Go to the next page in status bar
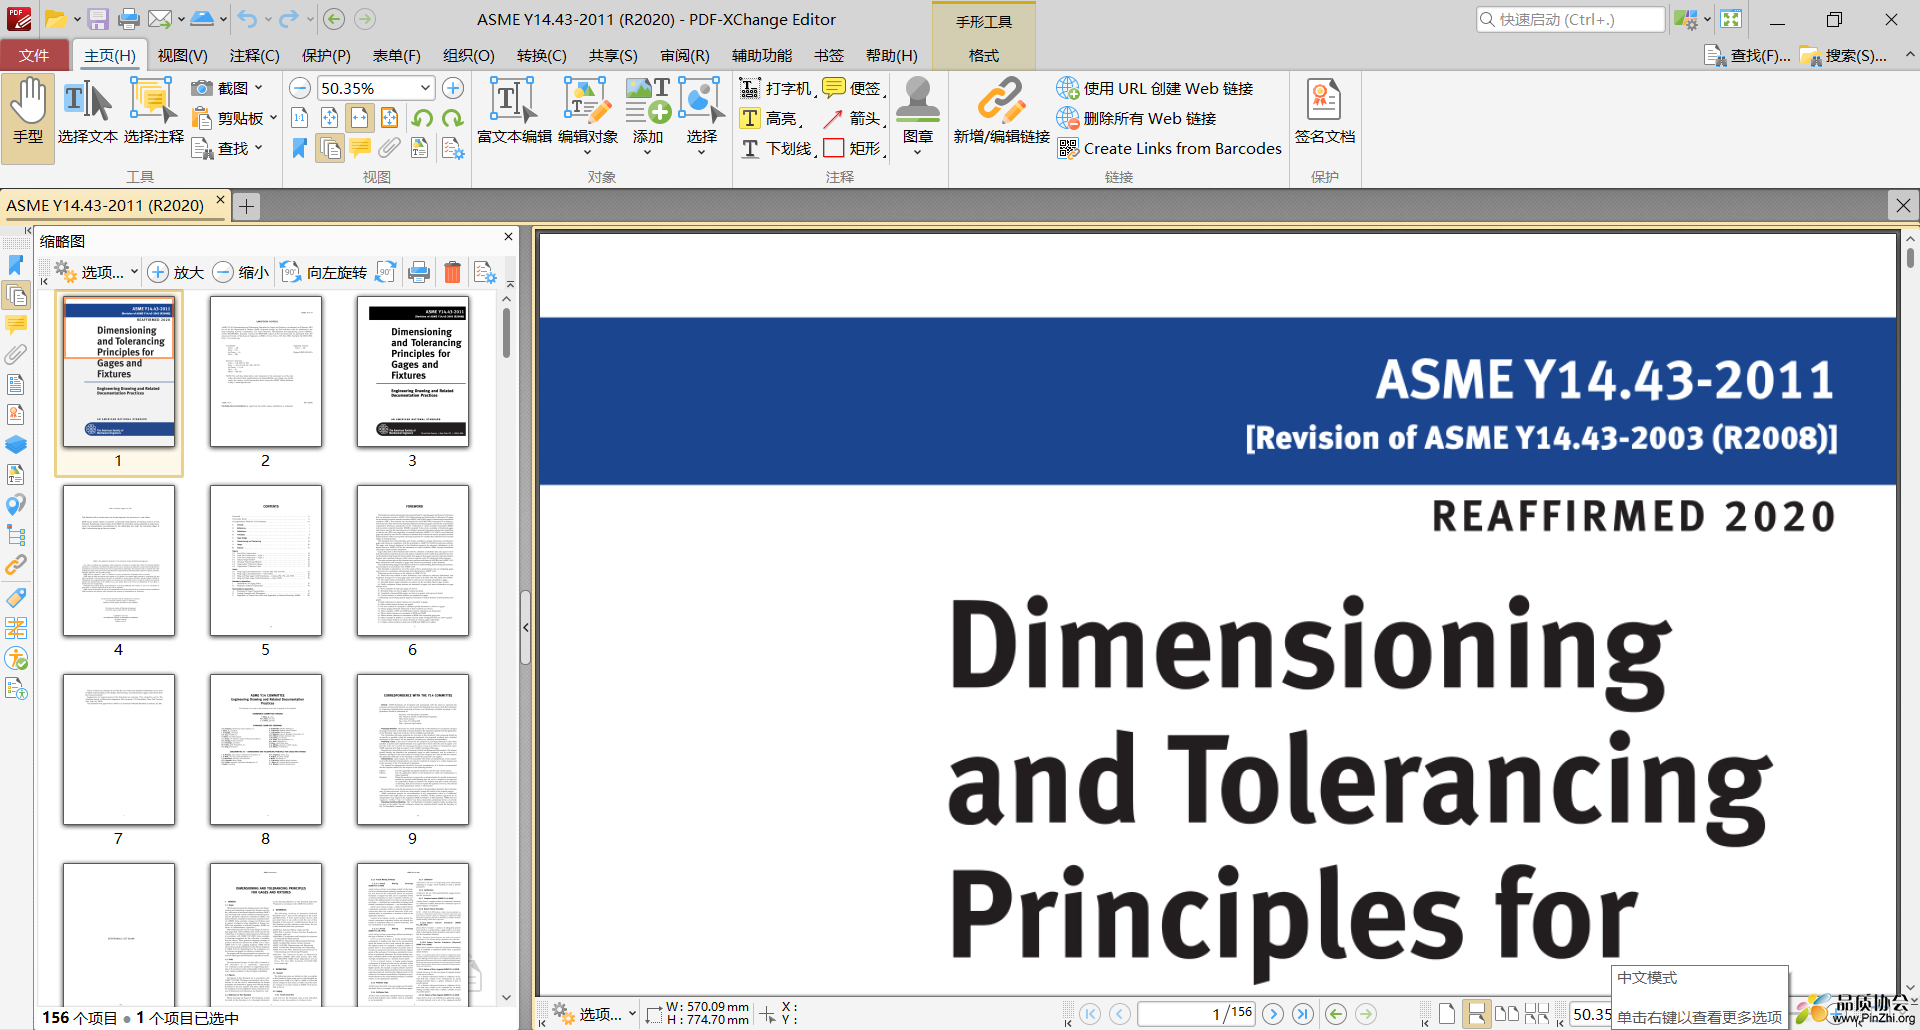1920x1030 pixels. 1272,1014
